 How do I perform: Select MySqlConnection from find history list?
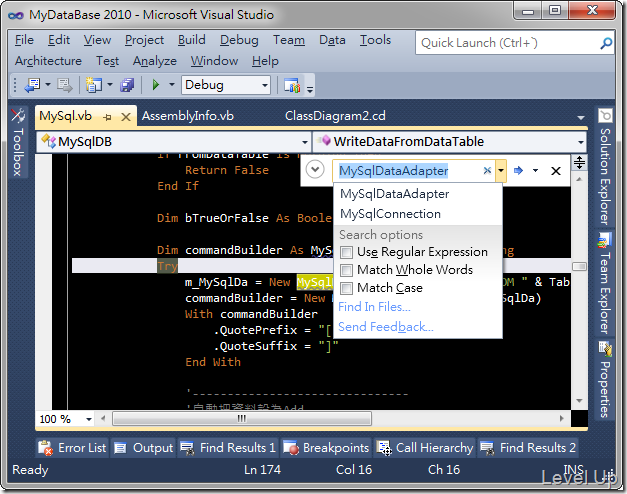coord(418,214)
